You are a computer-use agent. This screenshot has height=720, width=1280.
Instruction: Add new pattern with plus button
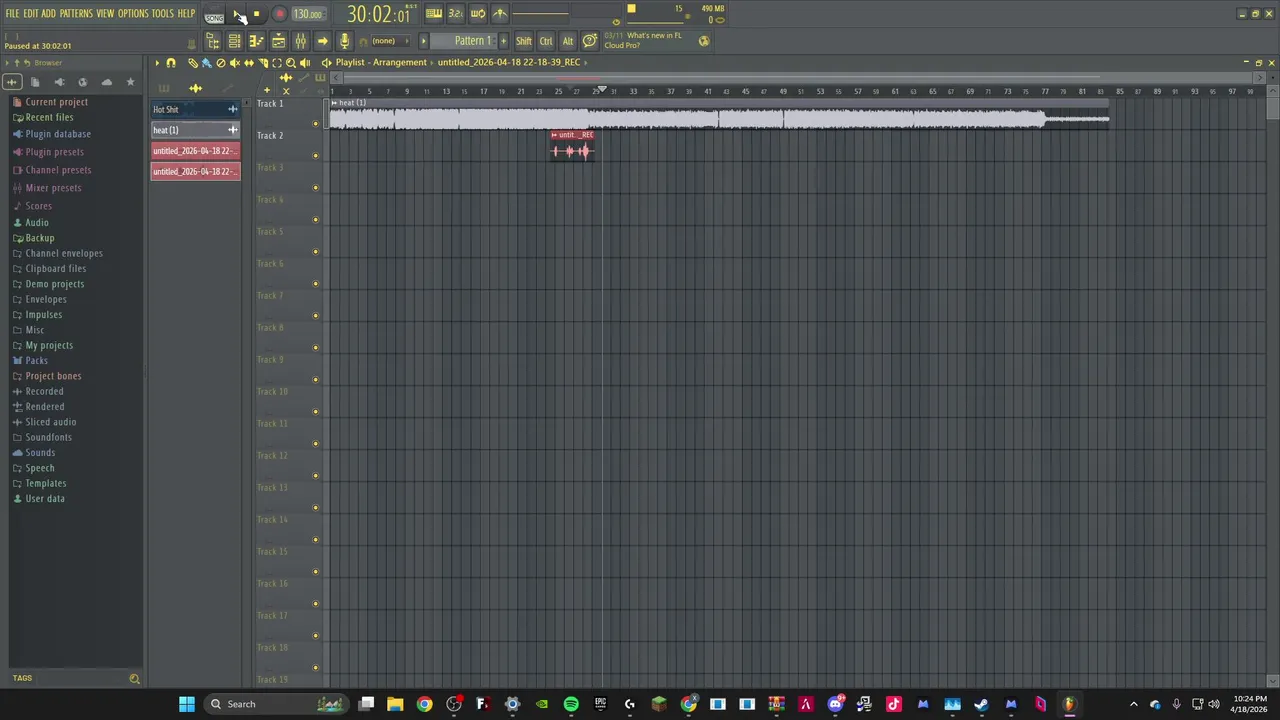click(x=503, y=41)
